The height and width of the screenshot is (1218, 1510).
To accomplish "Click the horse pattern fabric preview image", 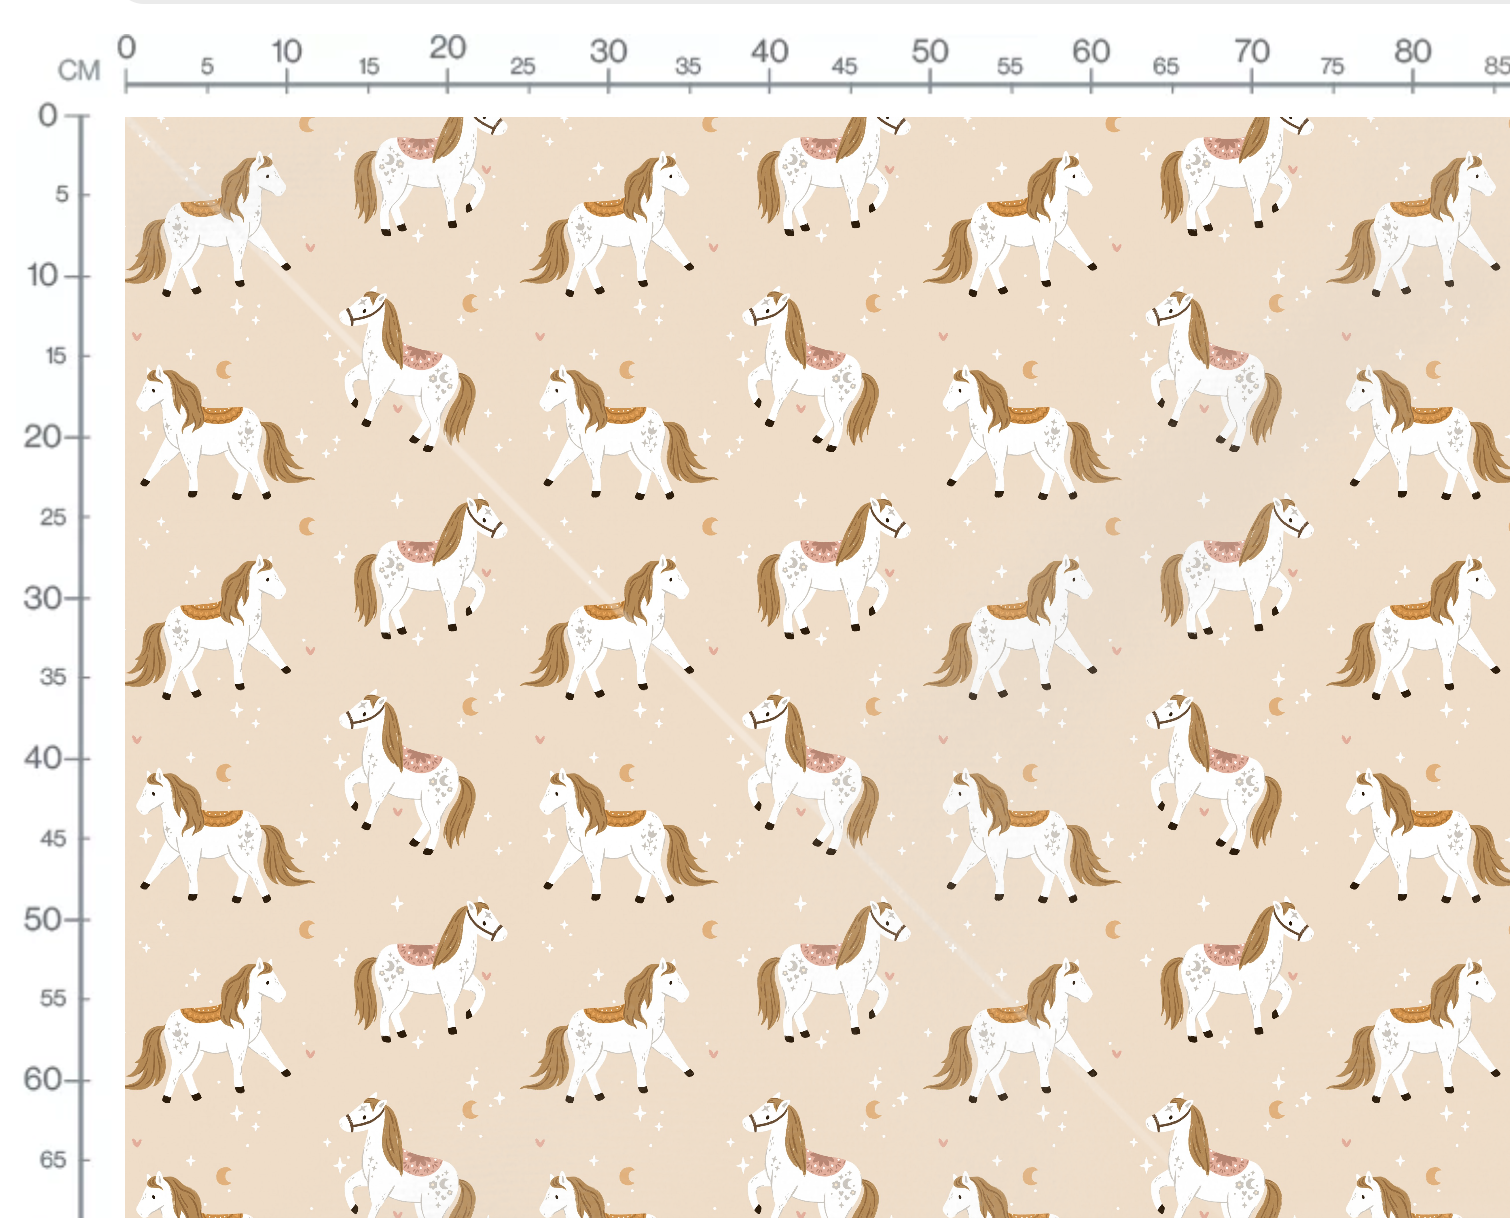I will [x=817, y=667].
